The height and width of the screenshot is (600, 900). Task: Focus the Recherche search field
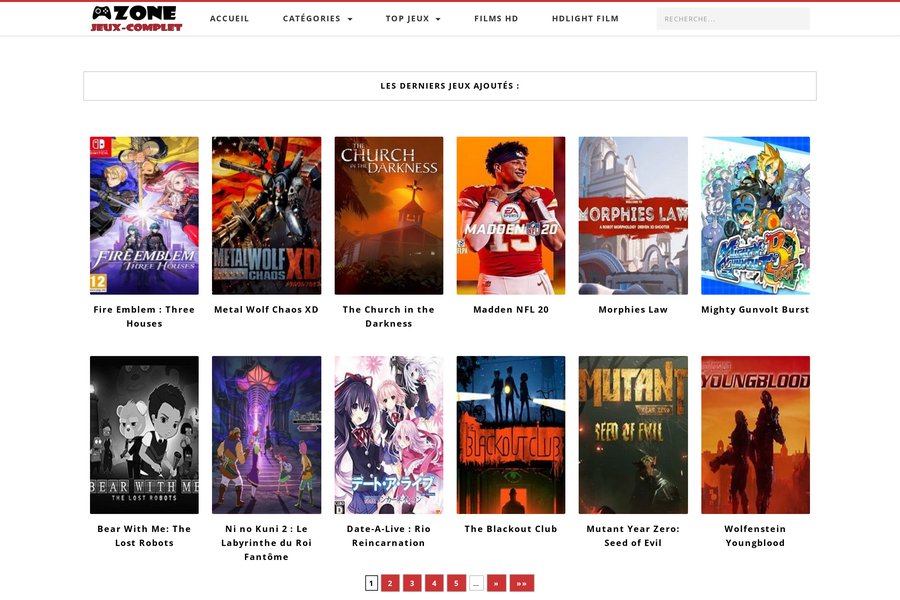733,19
